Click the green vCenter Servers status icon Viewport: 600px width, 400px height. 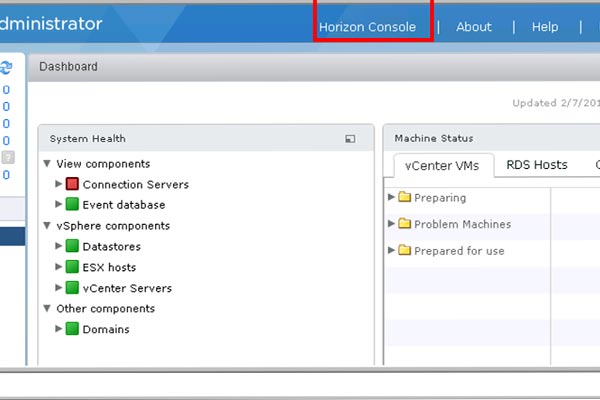tap(72, 287)
